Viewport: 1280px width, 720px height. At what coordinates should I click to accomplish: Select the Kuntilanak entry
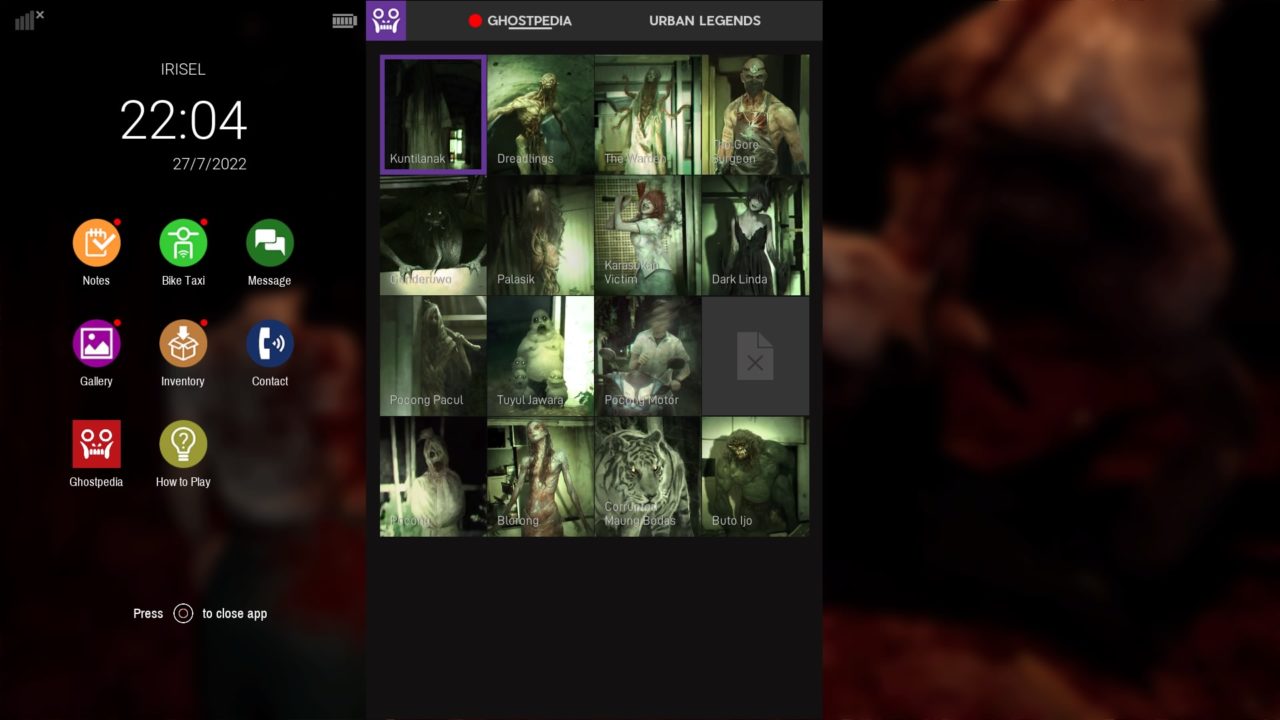tap(433, 115)
